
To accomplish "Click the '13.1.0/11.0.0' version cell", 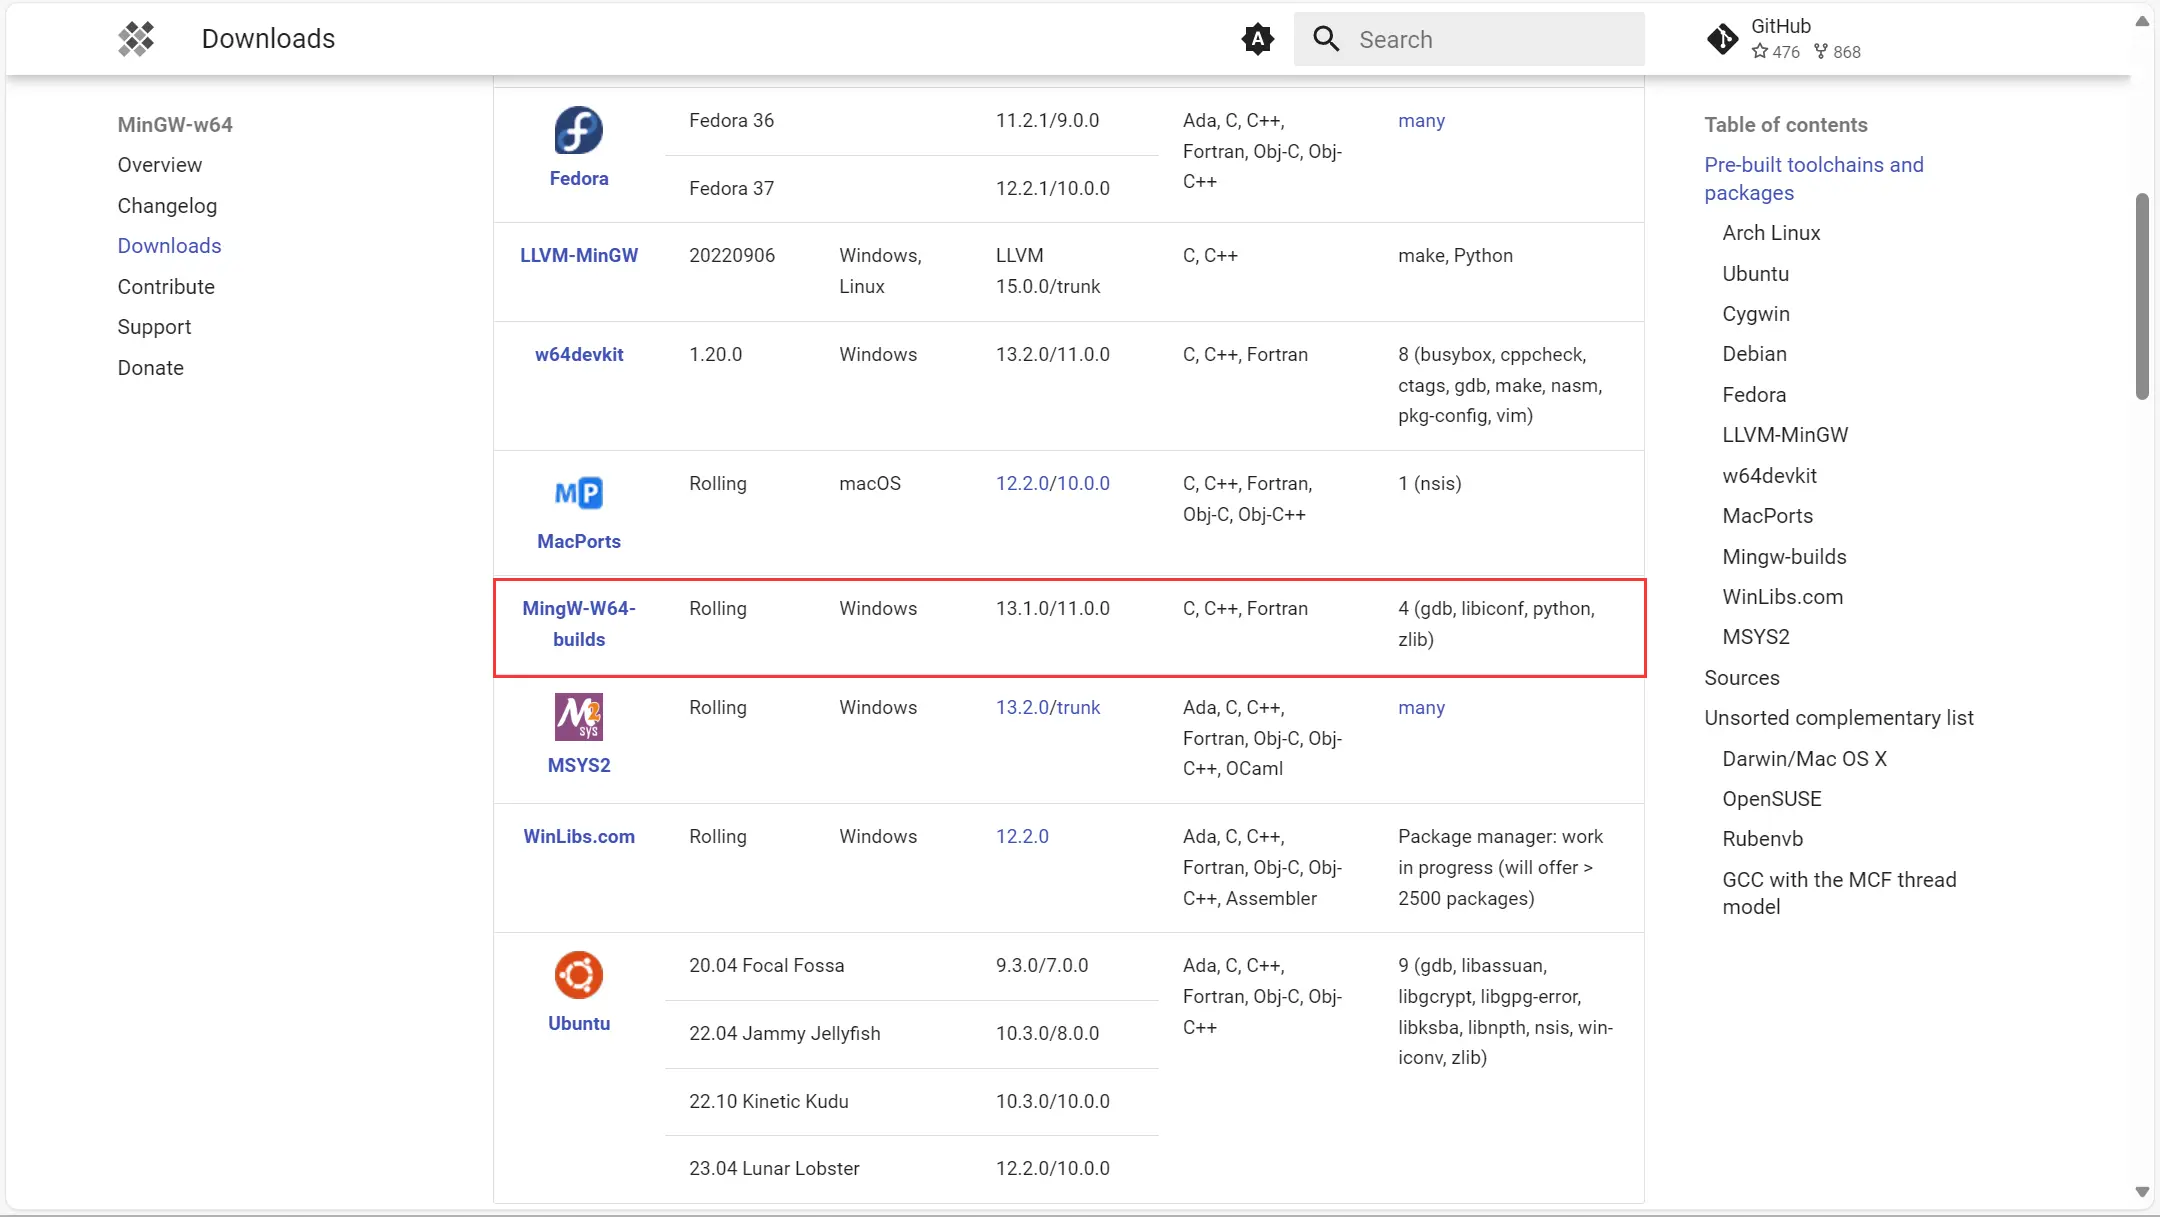I will (1052, 608).
